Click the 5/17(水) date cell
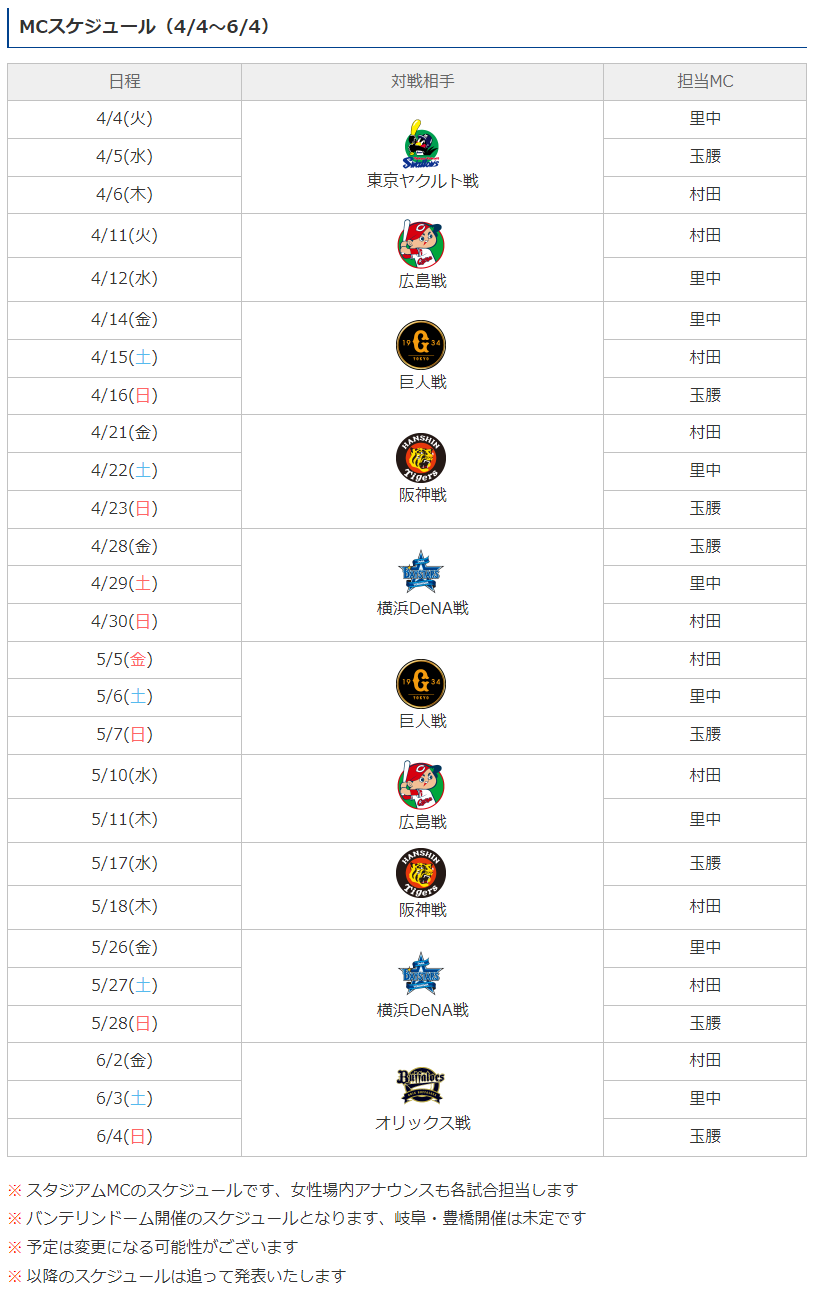 coord(124,864)
